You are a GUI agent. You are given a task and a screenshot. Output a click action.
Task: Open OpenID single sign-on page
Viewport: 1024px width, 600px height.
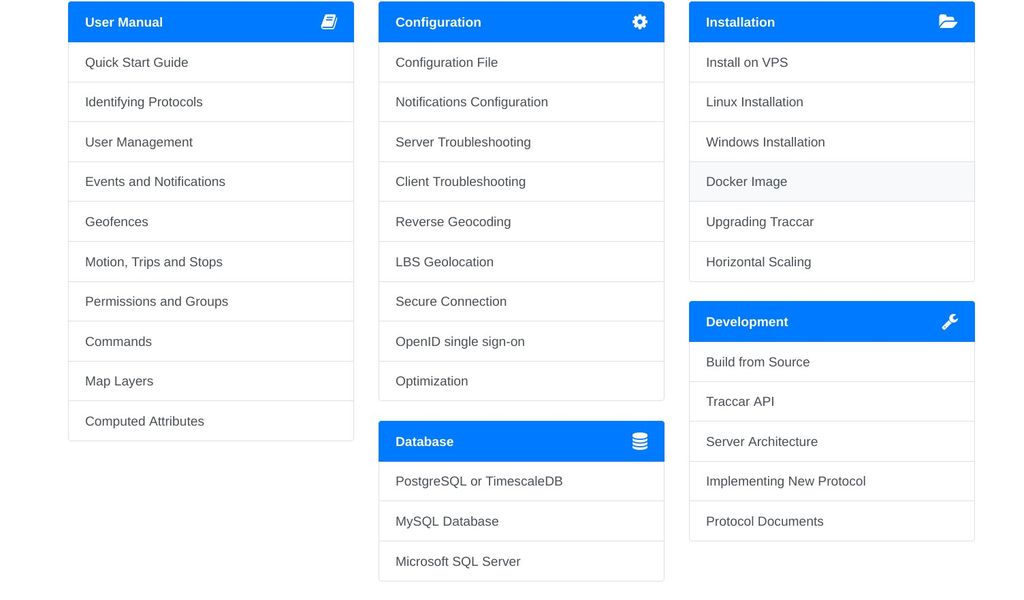[460, 341]
